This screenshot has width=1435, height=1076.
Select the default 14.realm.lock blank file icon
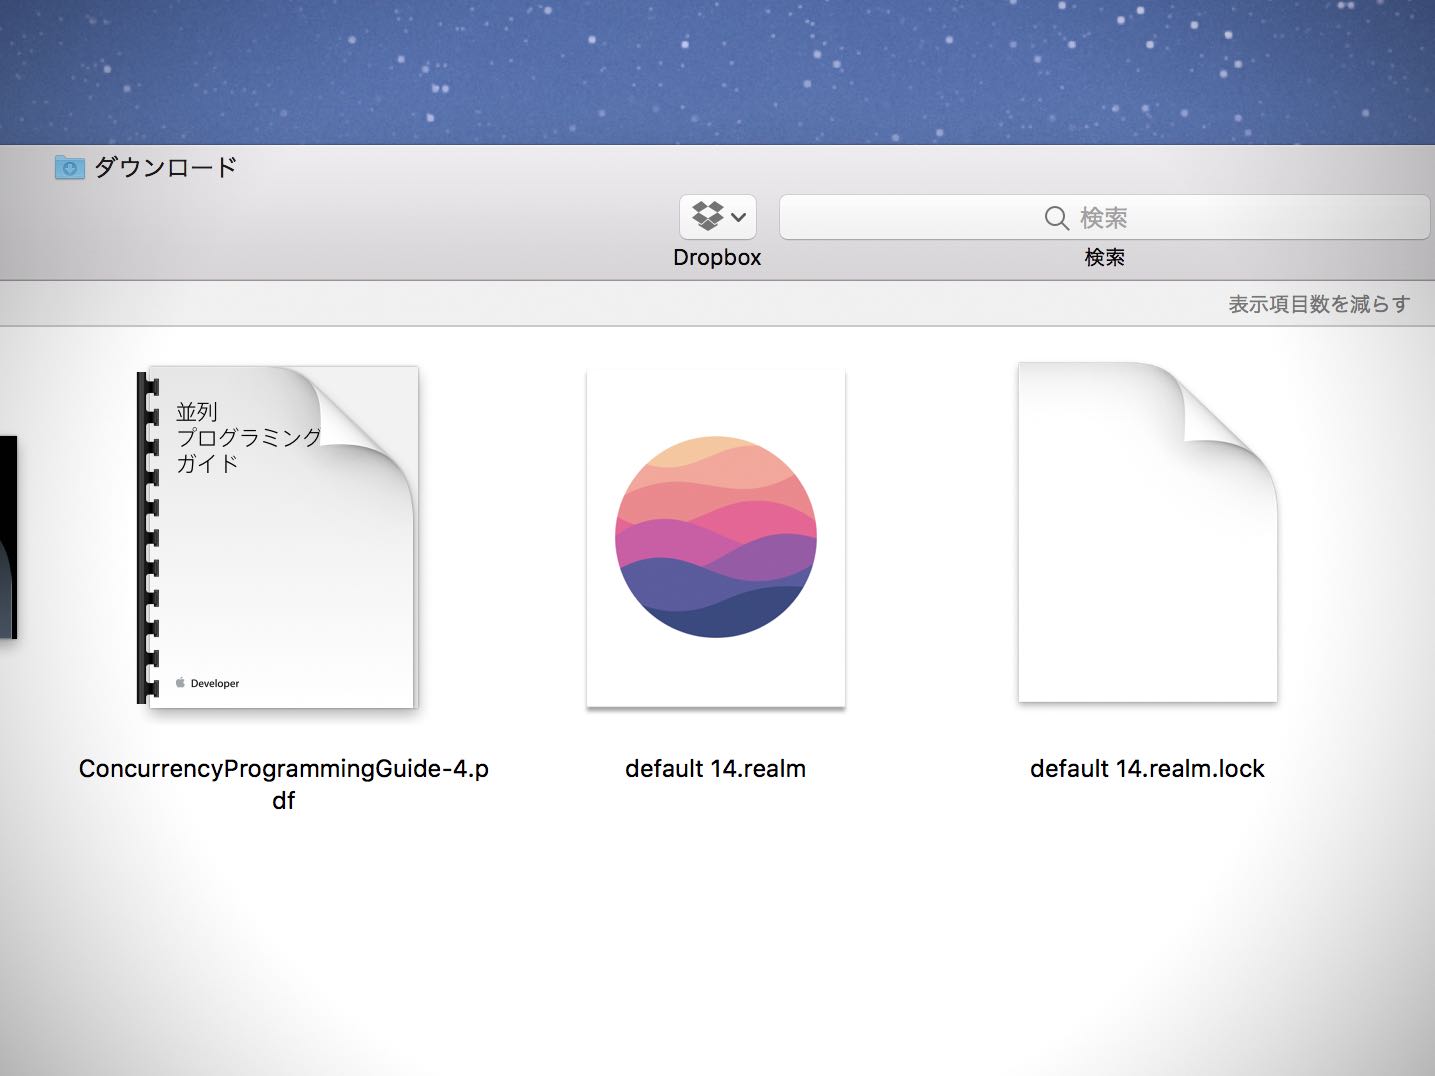pyautogui.click(x=1148, y=532)
